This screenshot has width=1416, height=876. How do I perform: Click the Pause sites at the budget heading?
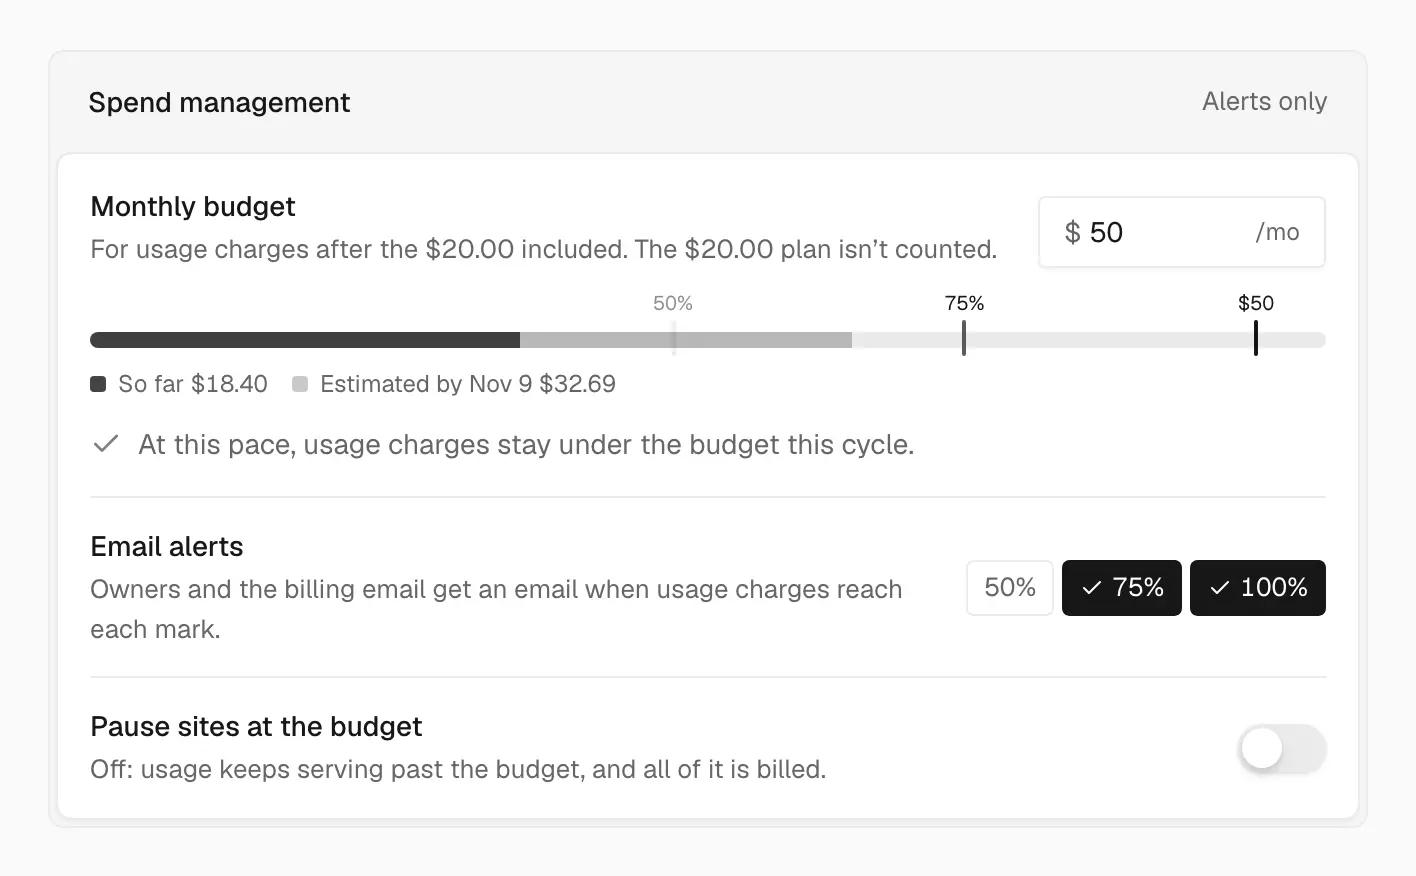coord(256,726)
